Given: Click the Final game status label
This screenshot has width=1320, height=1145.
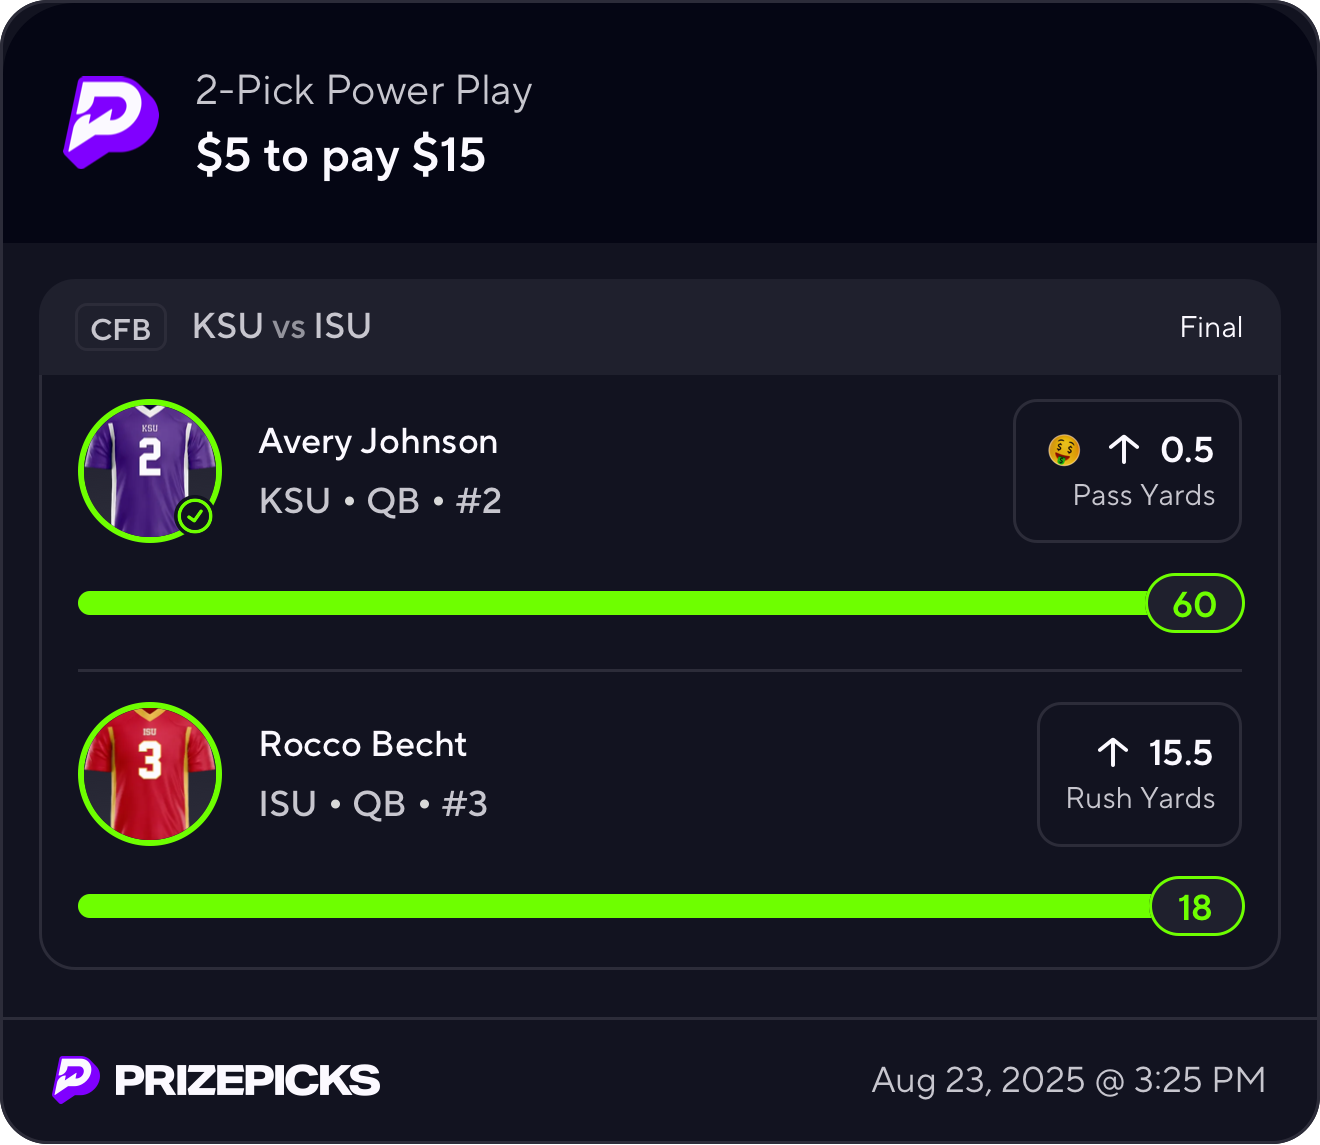Looking at the screenshot, I should click(1210, 328).
